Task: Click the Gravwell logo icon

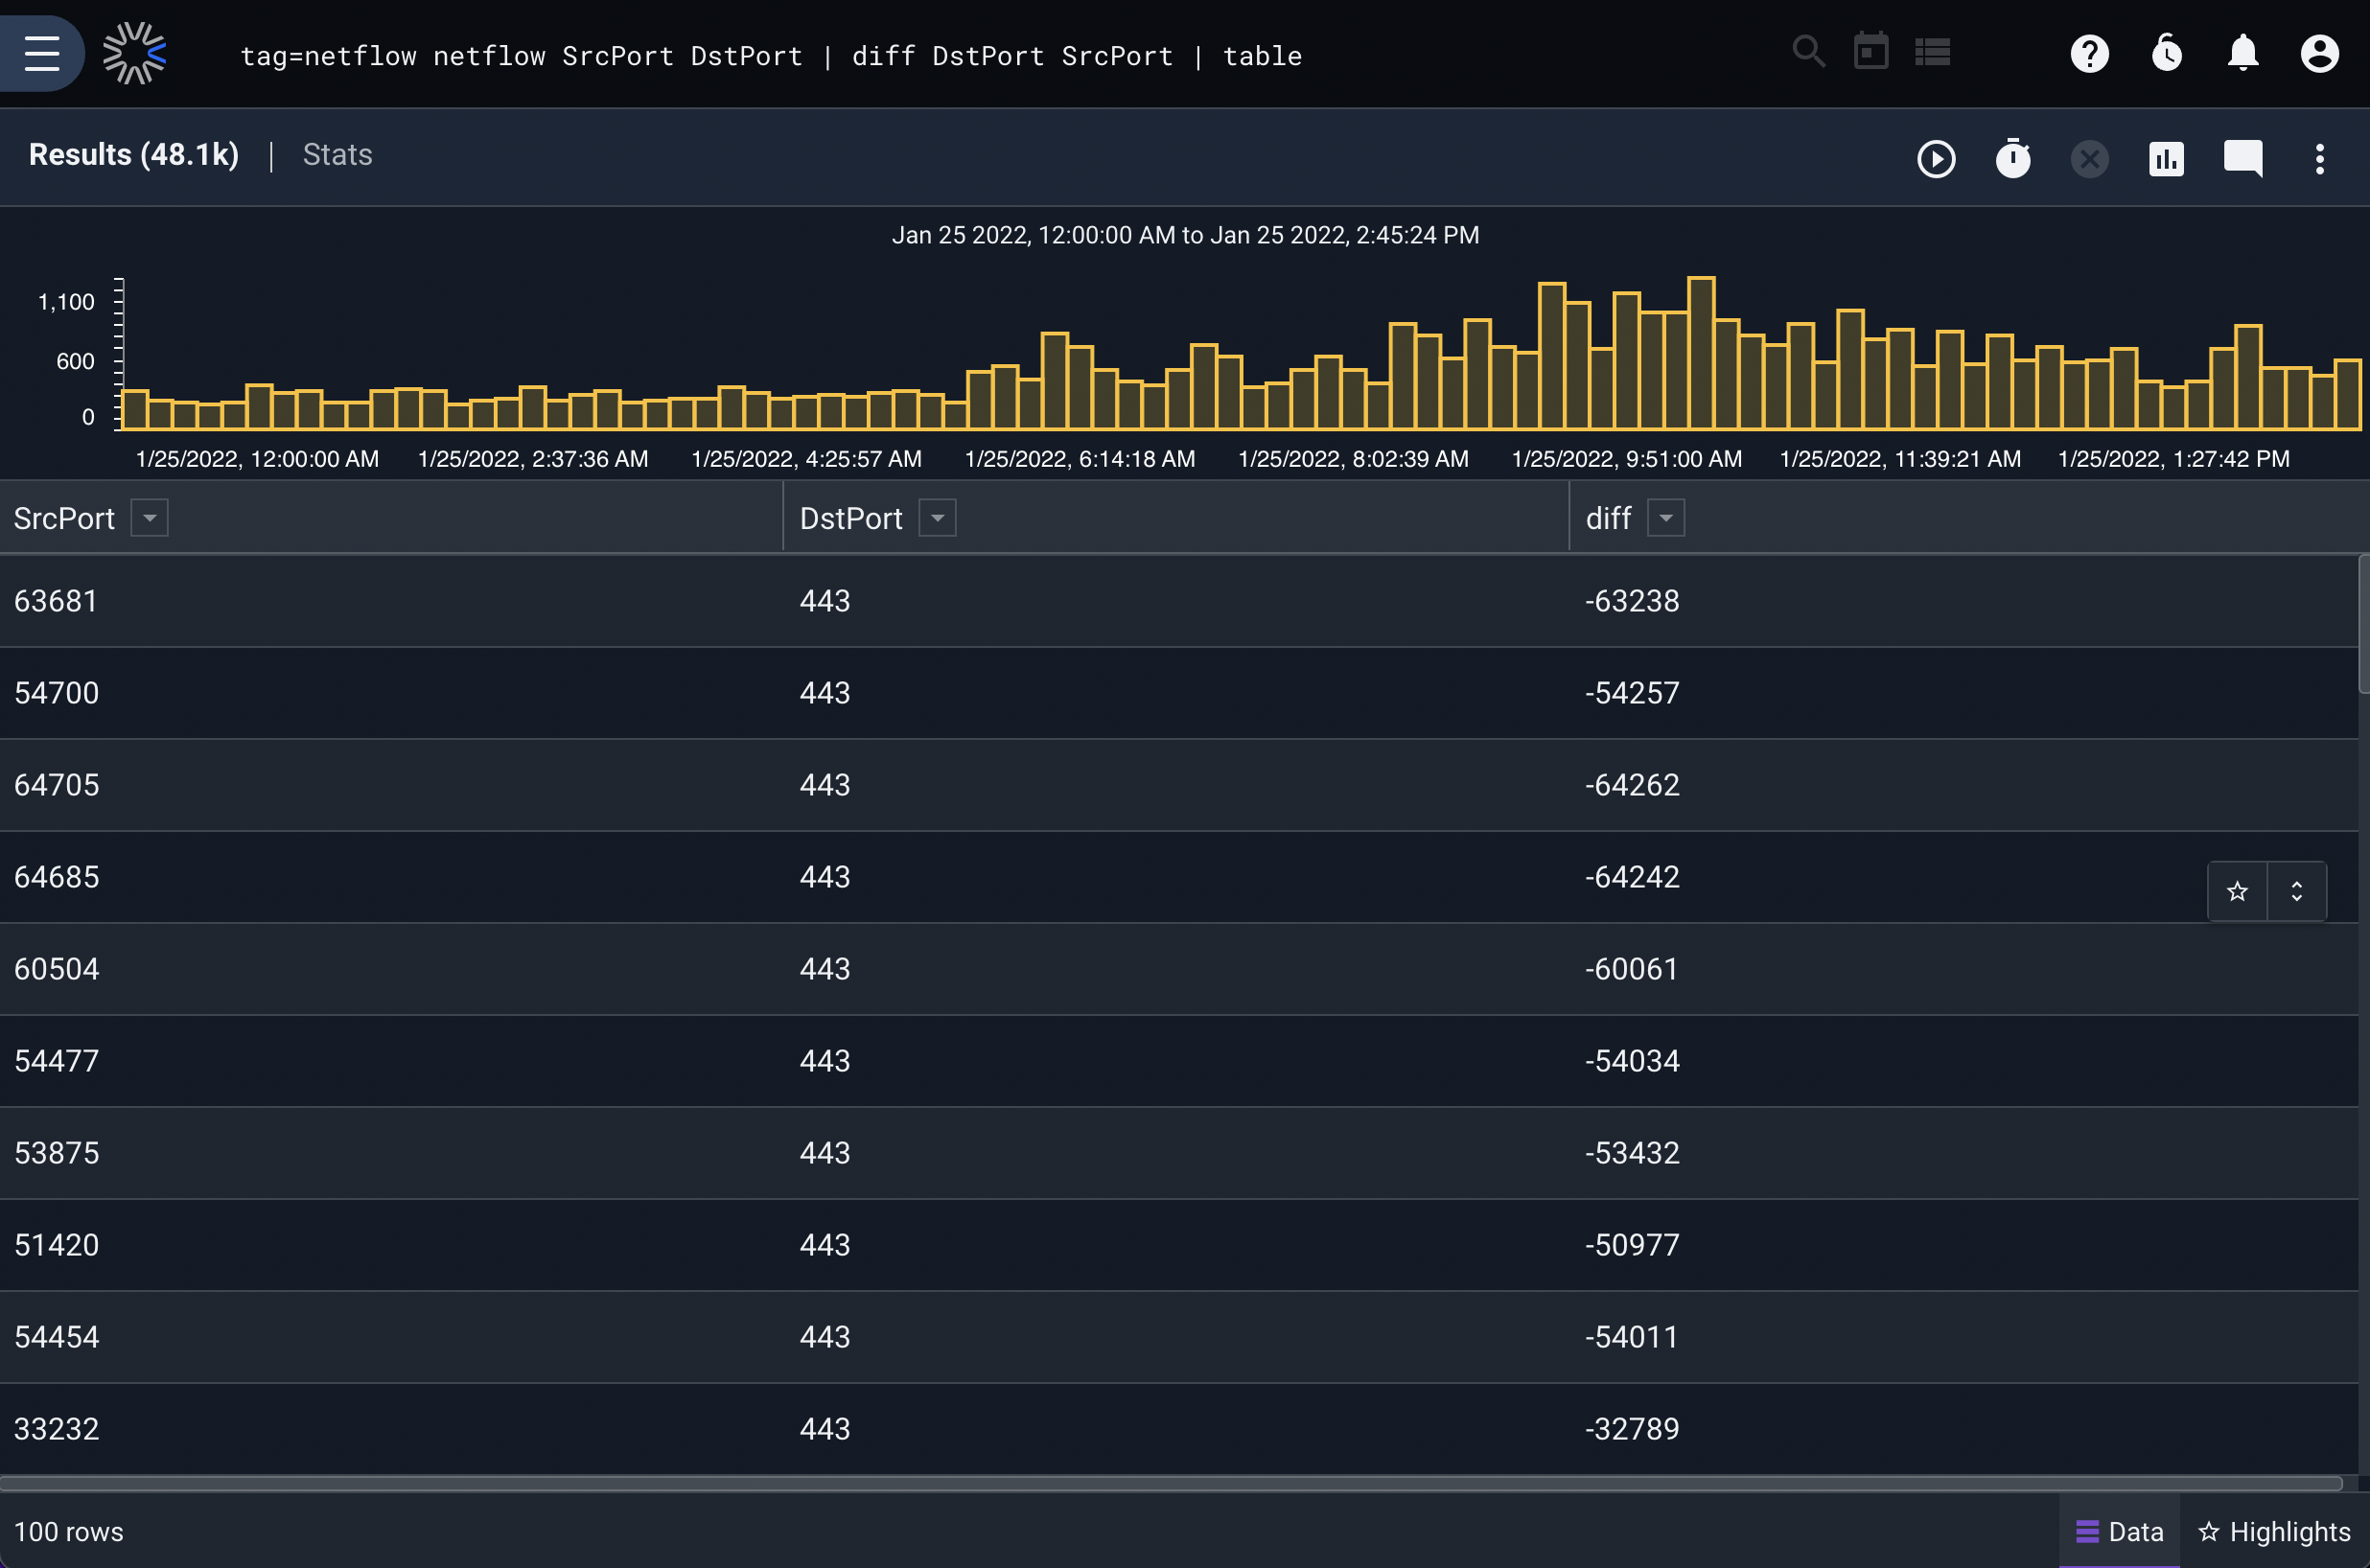Action: (134, 54)
